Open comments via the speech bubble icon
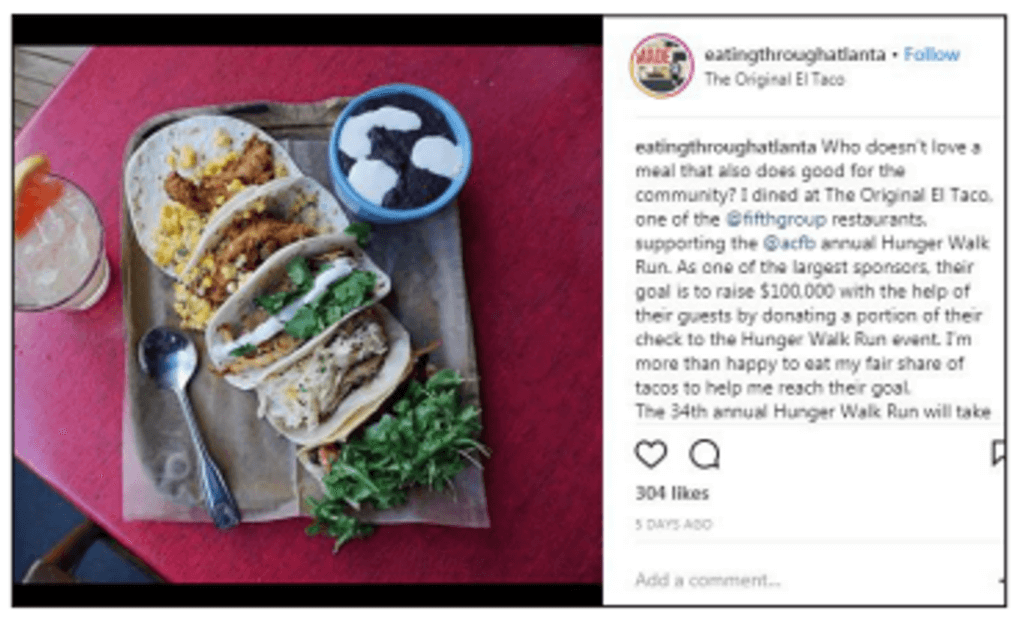The width and height of the screenshot is (1024, 627). pyautogui.click(x=705, y=454)
